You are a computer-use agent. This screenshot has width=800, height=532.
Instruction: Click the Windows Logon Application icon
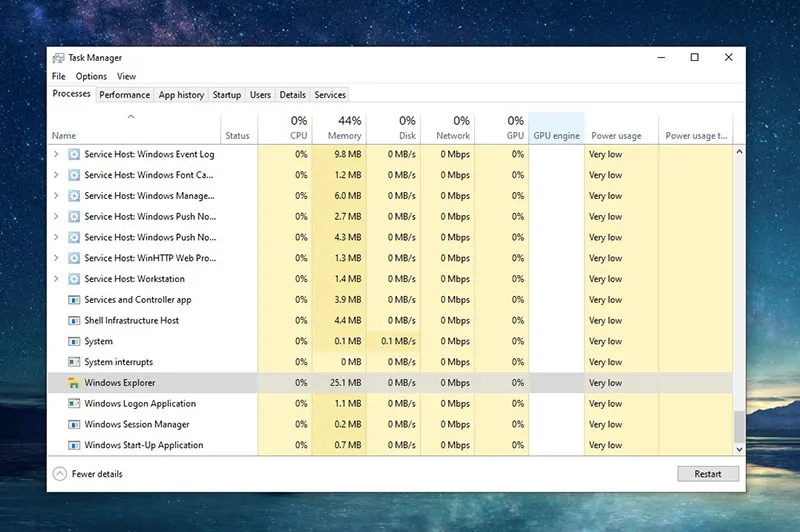[73, 404]
